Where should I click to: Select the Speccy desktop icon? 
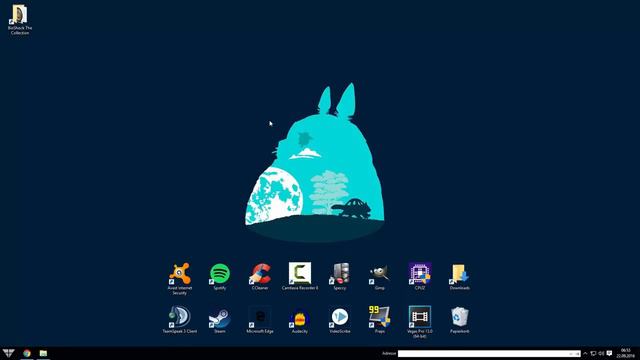(340, 276)
